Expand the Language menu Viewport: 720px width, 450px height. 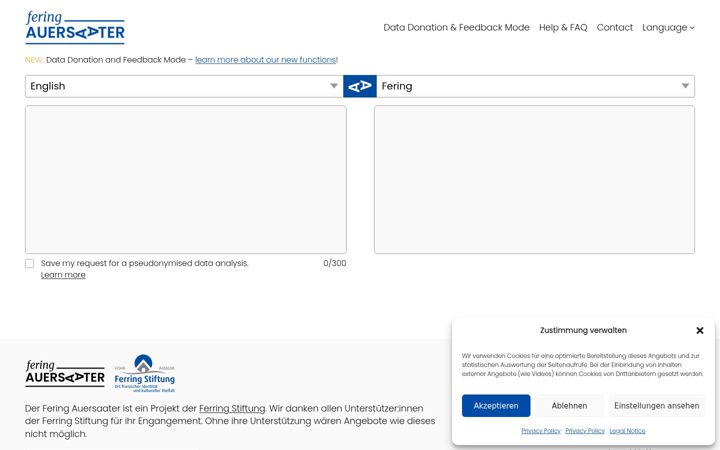(668, 28)
